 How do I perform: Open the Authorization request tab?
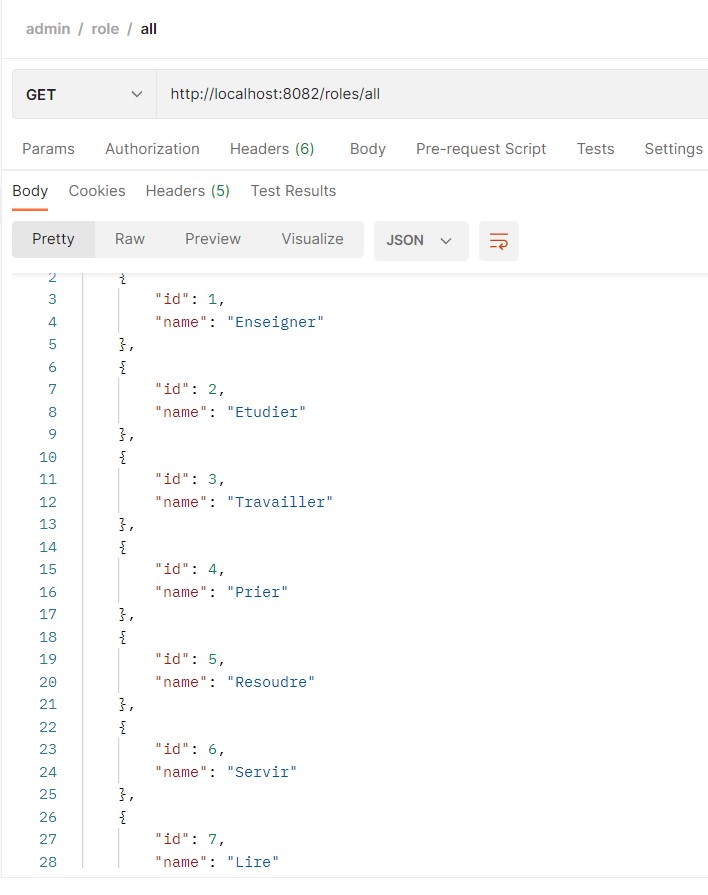click(x=152, y=148)
